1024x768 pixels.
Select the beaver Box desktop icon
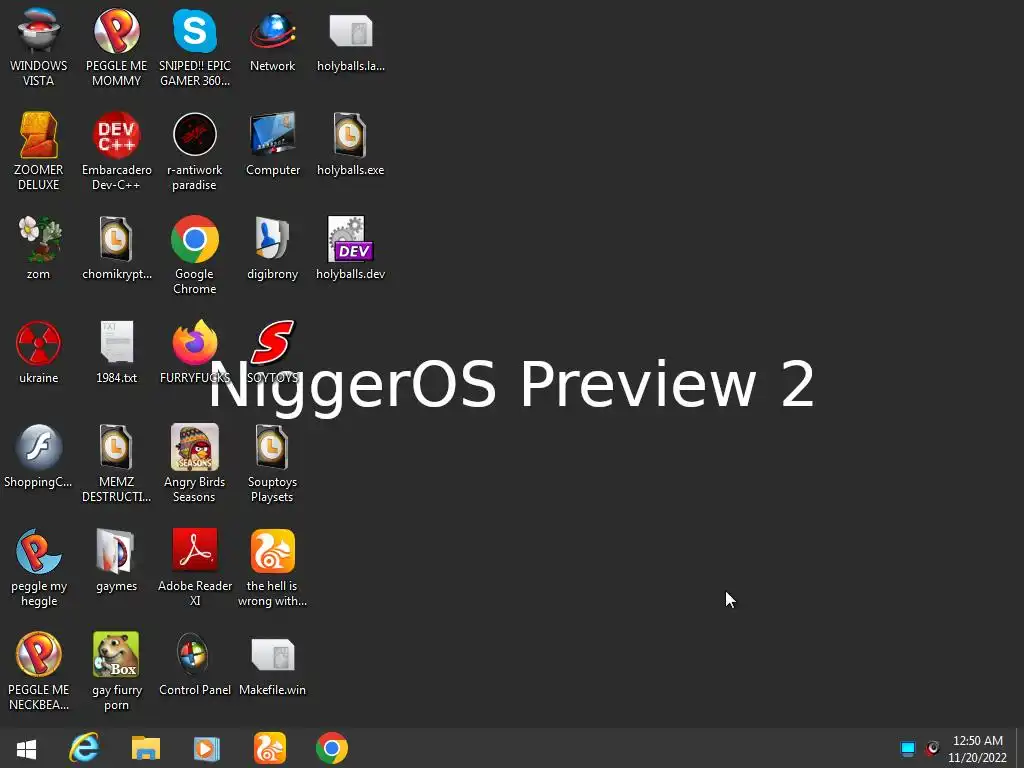point(116,654)
